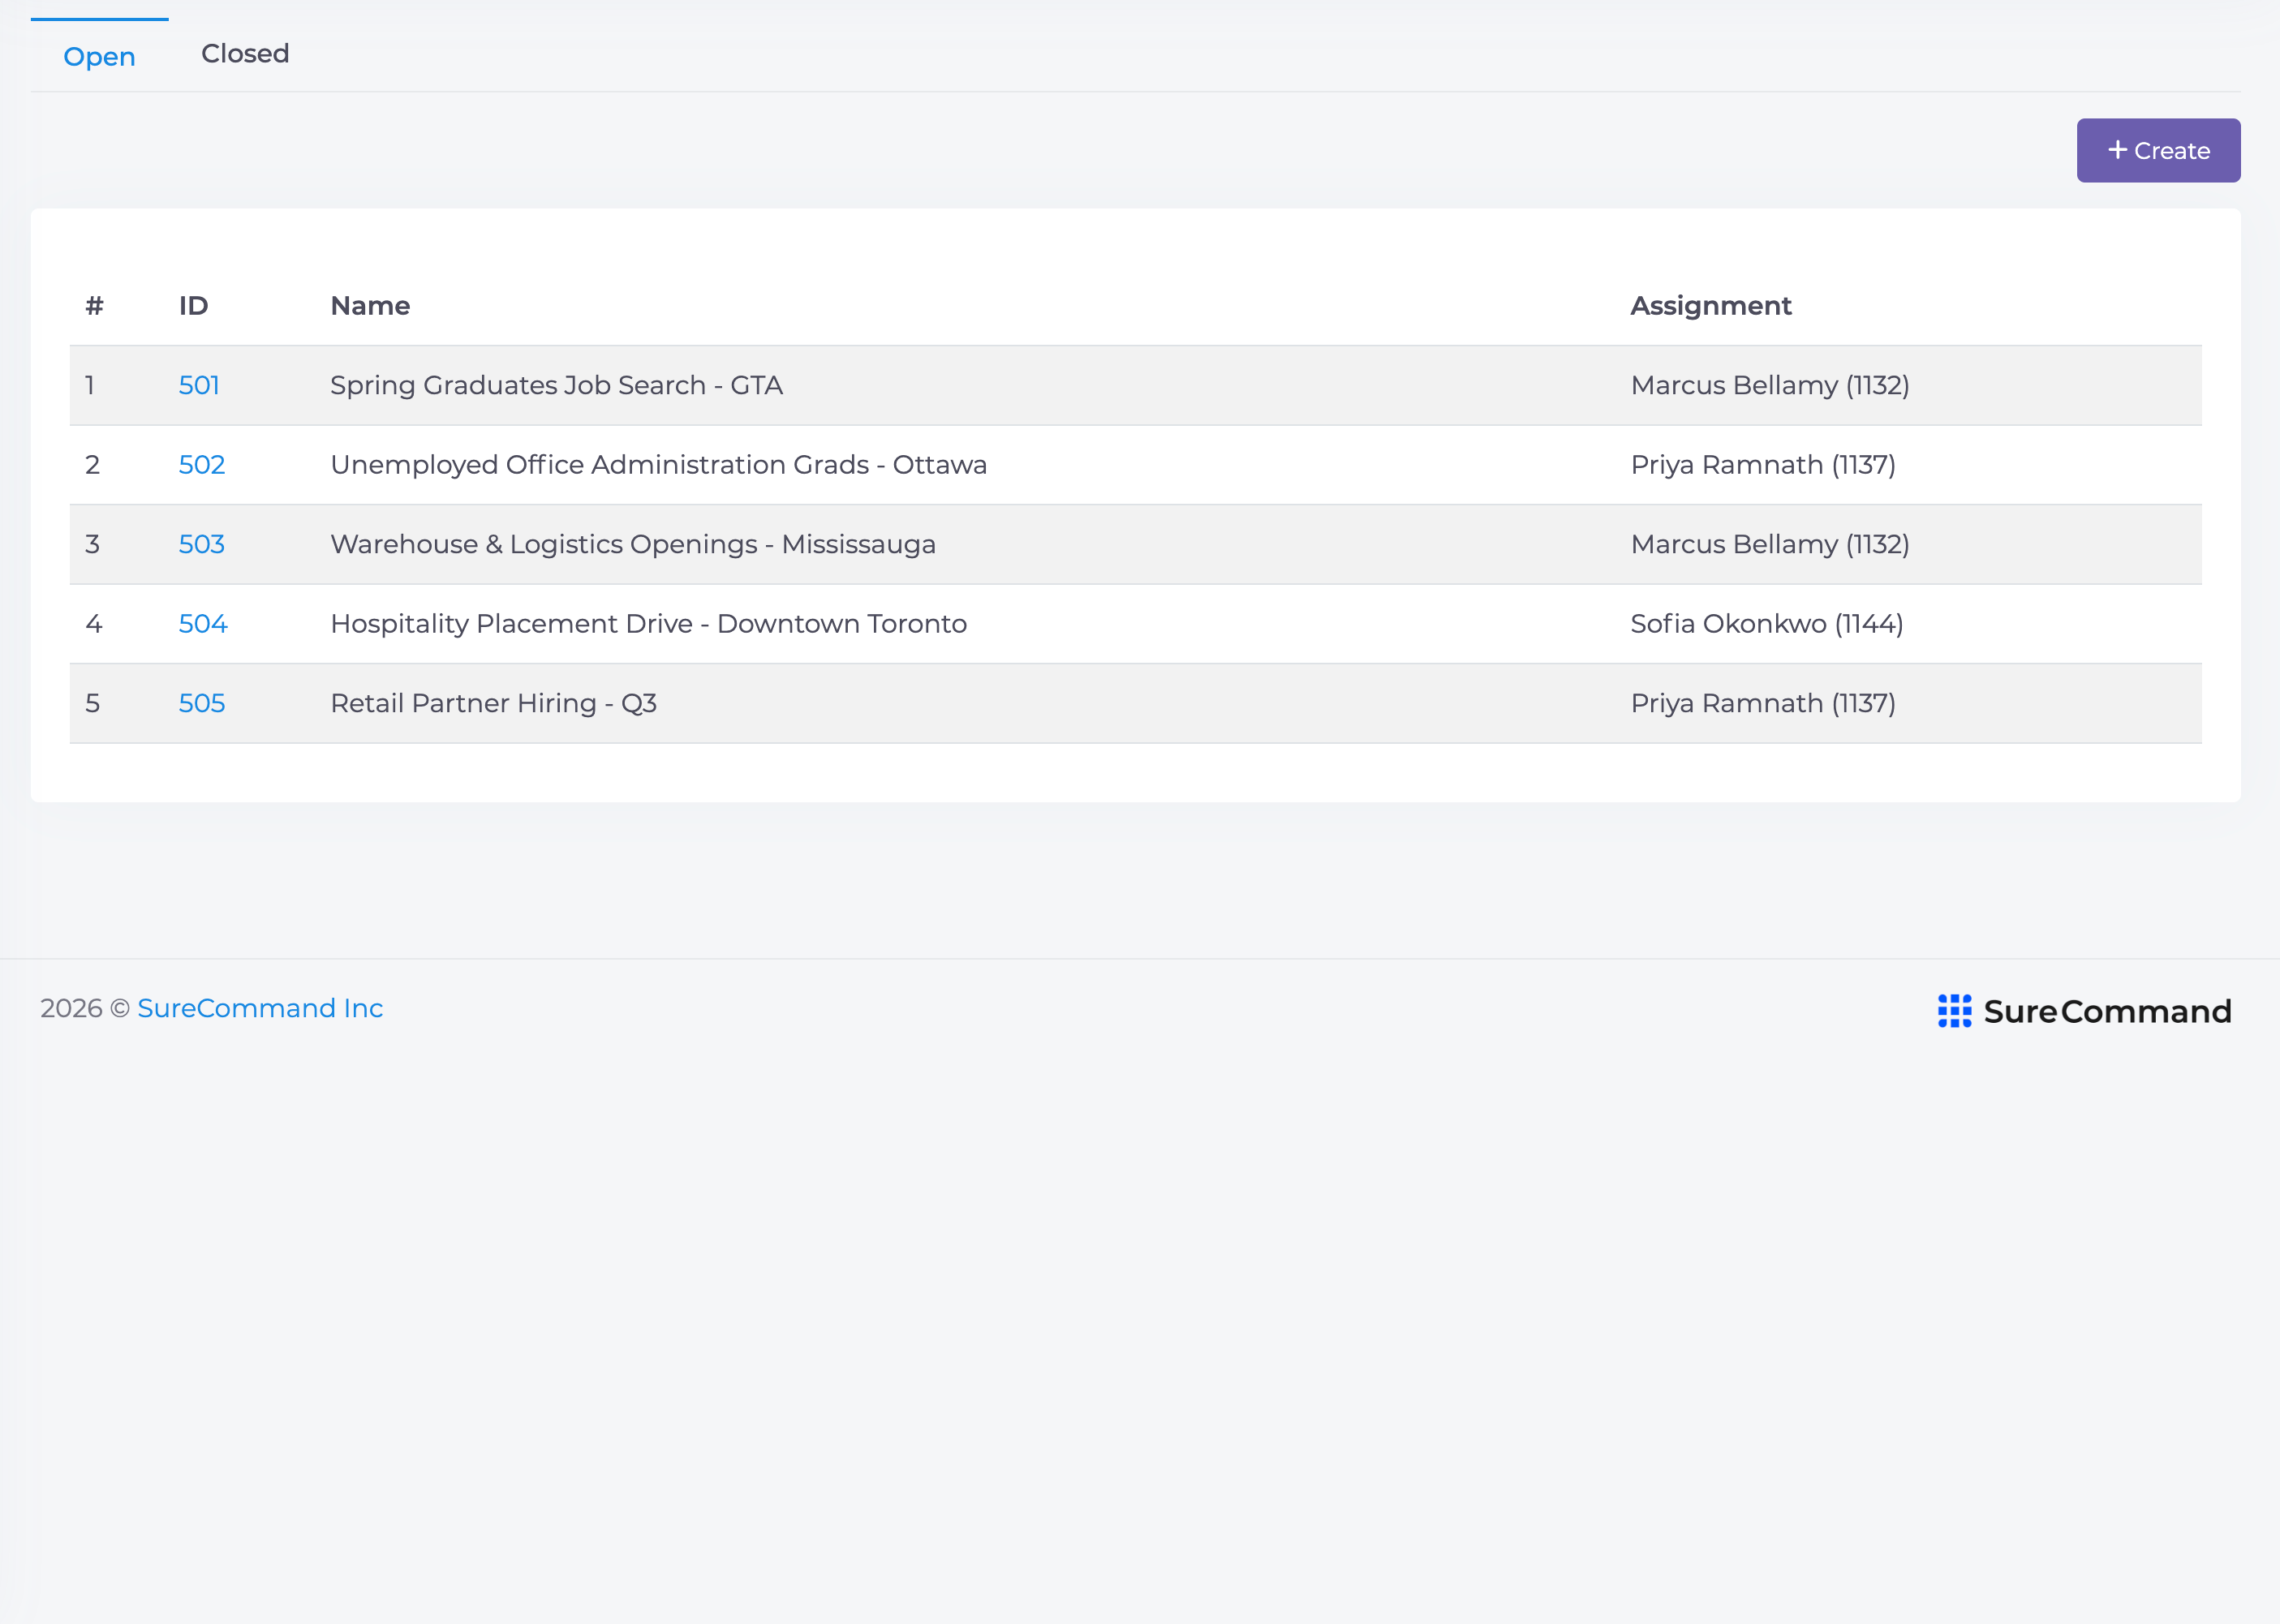Viewport: 2280px width, 1624px height.
Task: Select Spring Graduates Job Search - GTA row
Action: point(1136,386)
